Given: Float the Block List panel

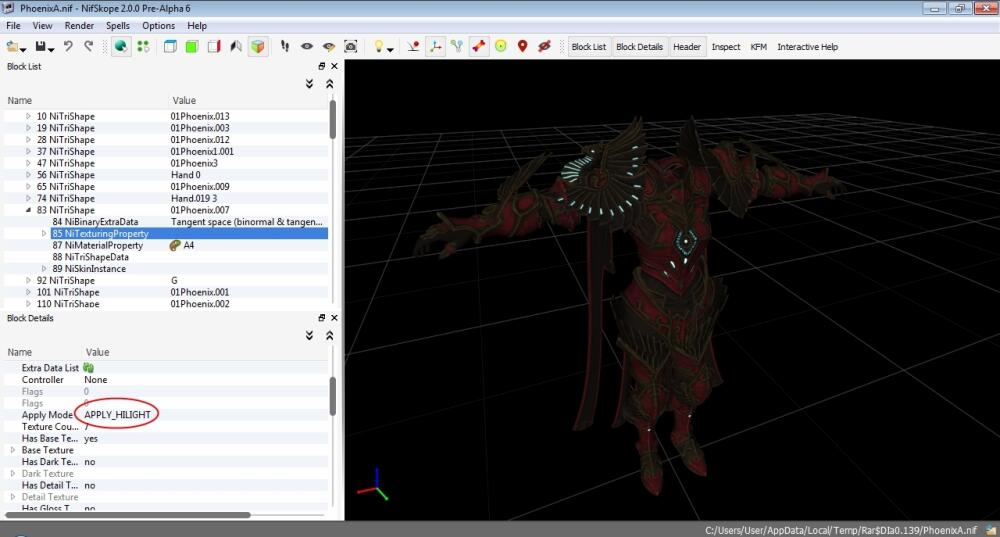Looking at the screenshot, I should (x=321, y=66).
